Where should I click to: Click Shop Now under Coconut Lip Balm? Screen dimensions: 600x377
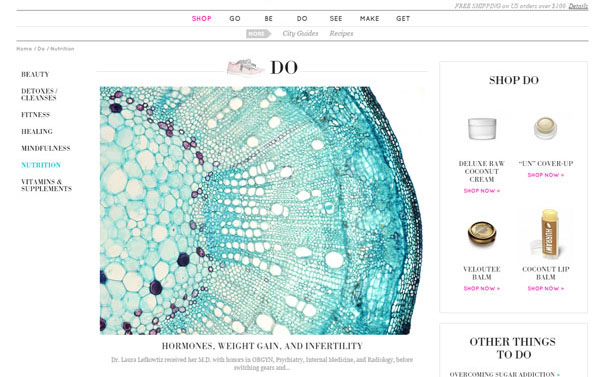546,289
